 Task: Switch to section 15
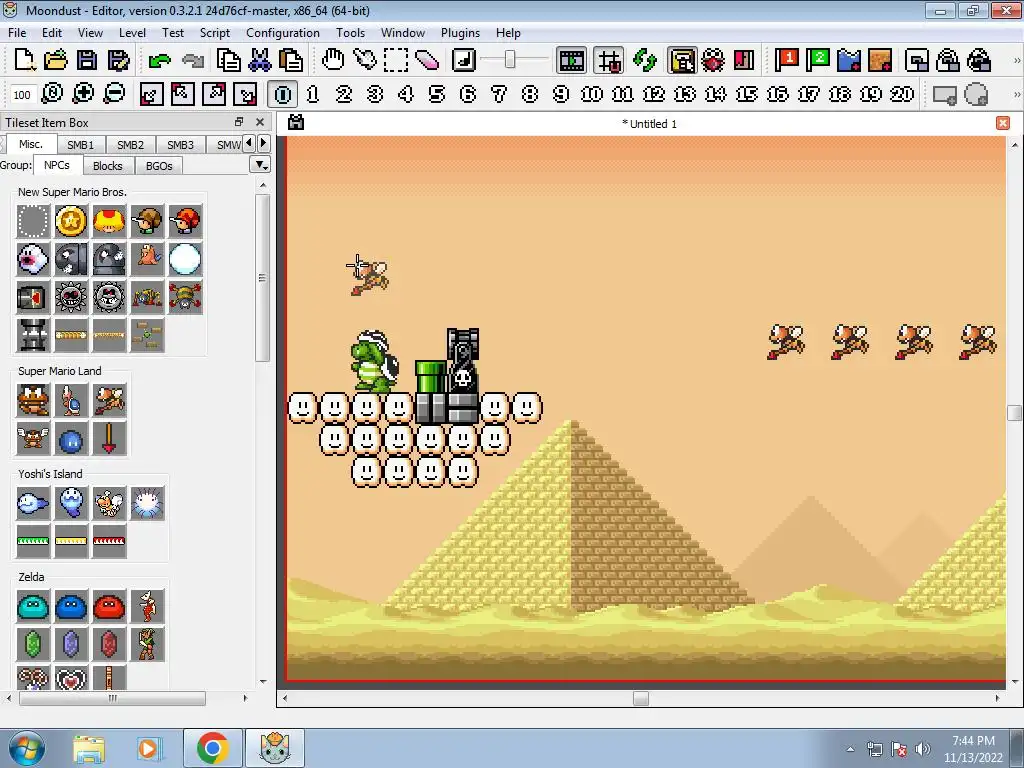746,94
